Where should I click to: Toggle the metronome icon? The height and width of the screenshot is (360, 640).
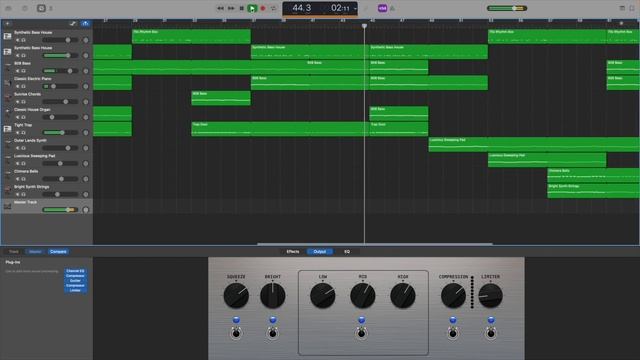(392, 8)
